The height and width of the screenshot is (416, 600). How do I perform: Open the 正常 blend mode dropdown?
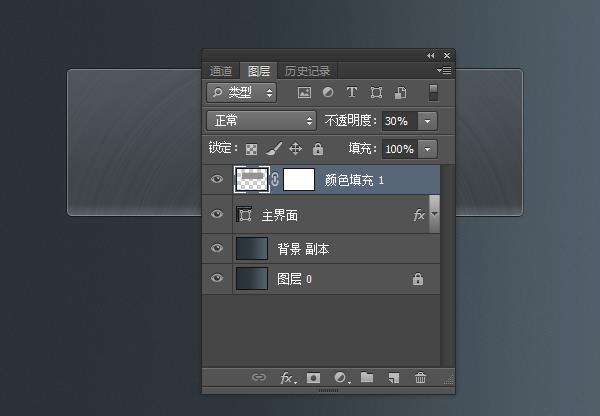pyautogui.click(x=262, y=121)
